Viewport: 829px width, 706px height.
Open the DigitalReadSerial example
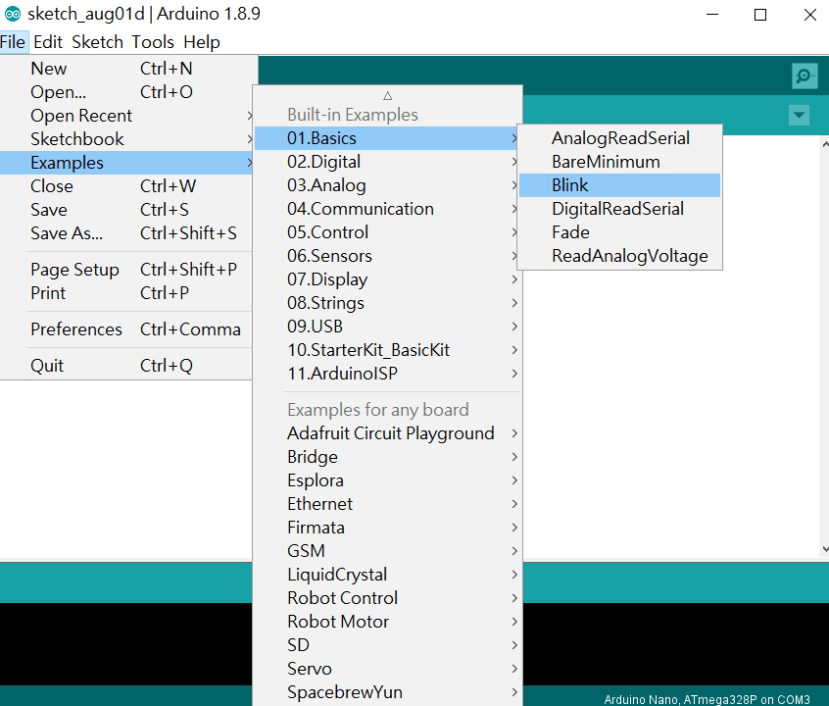(620, 209)
